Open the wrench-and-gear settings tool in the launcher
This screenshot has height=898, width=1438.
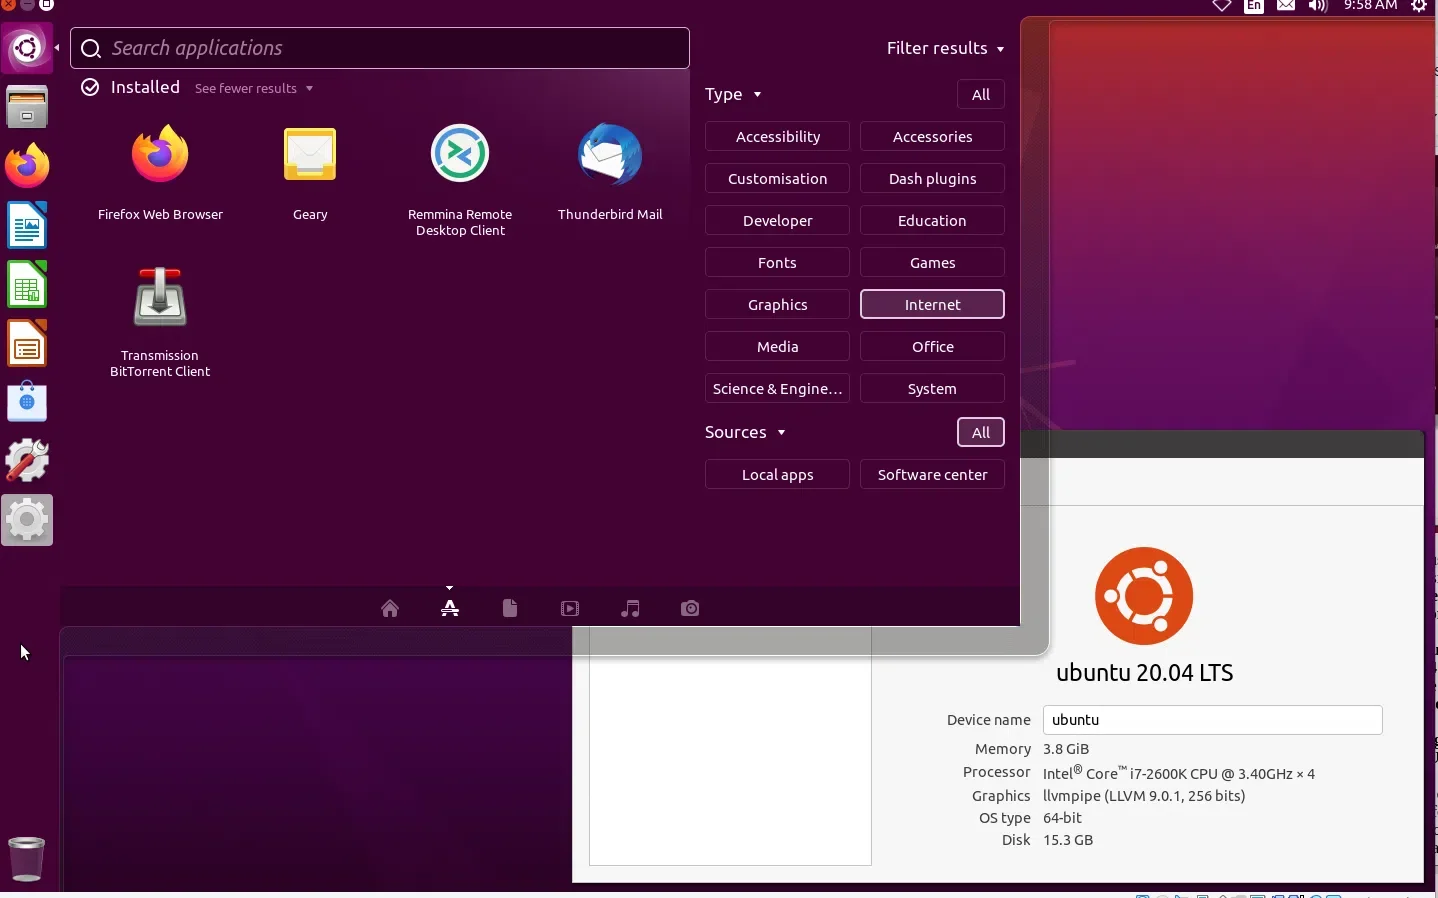point(27,461)
